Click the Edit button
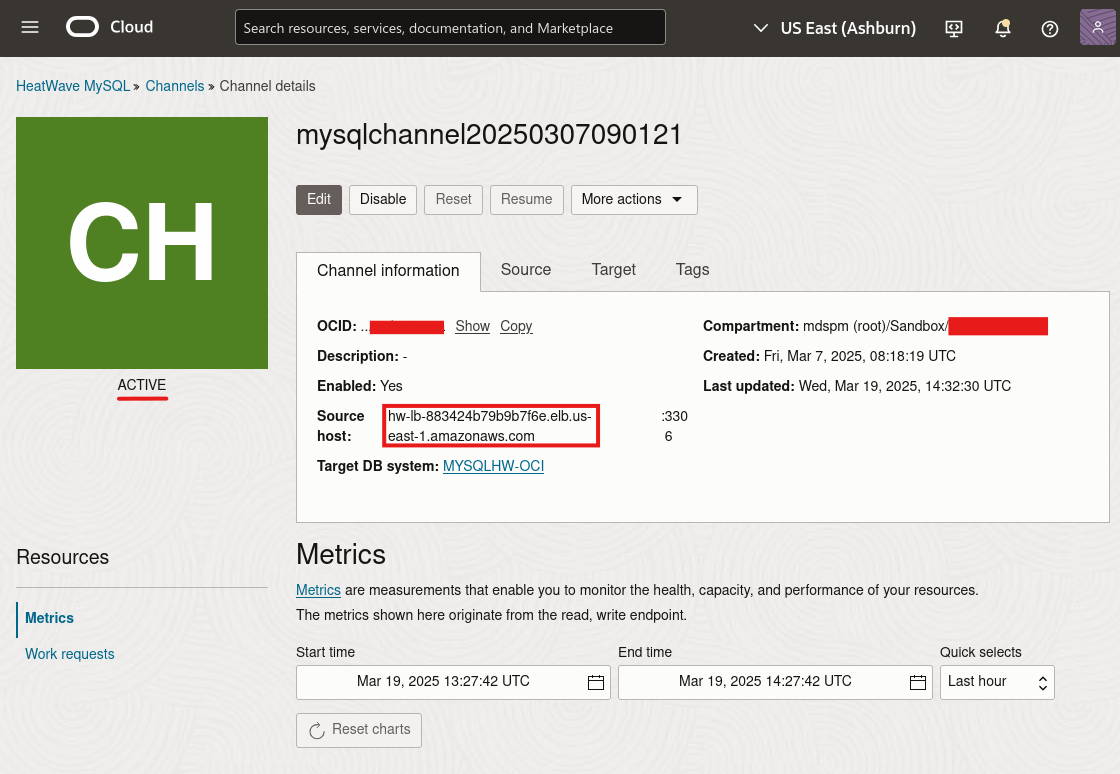 coord(319,199)
